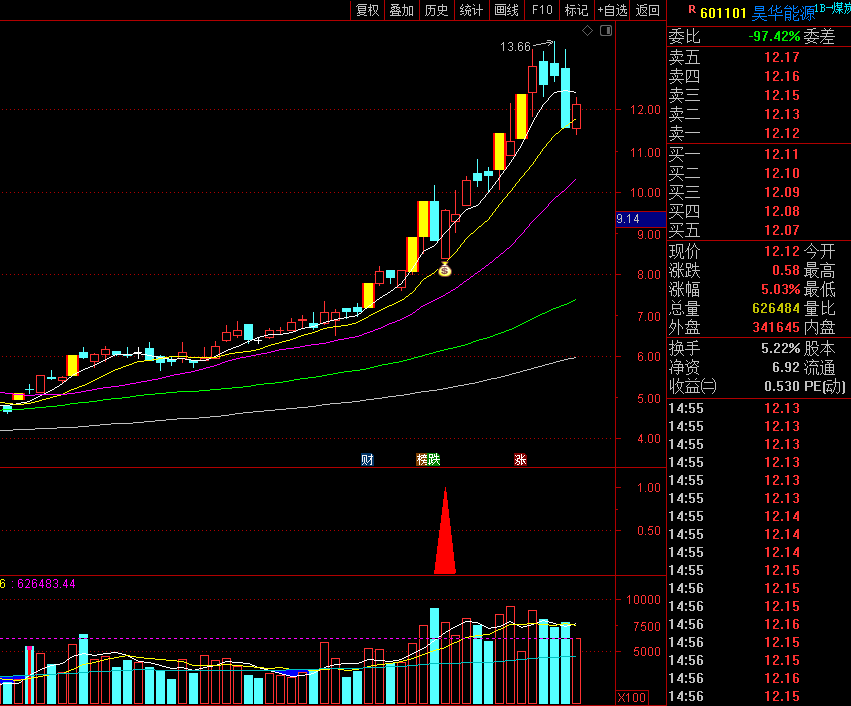
Task: Click the PE(动) label
Action: 824,386
